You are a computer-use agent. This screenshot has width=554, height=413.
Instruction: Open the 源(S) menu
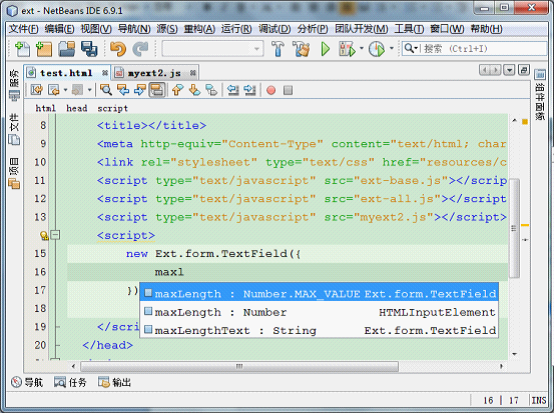tap(167, 29)
